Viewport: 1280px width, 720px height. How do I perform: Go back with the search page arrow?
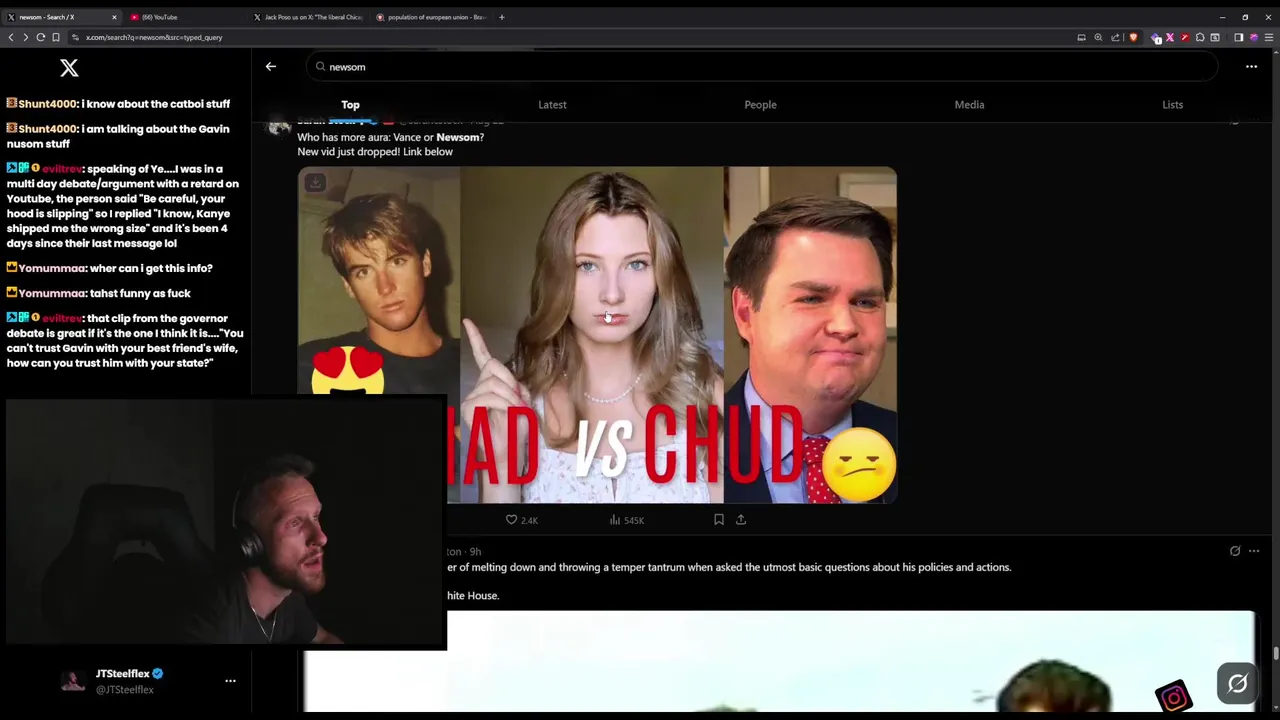(x=270, y=66)
